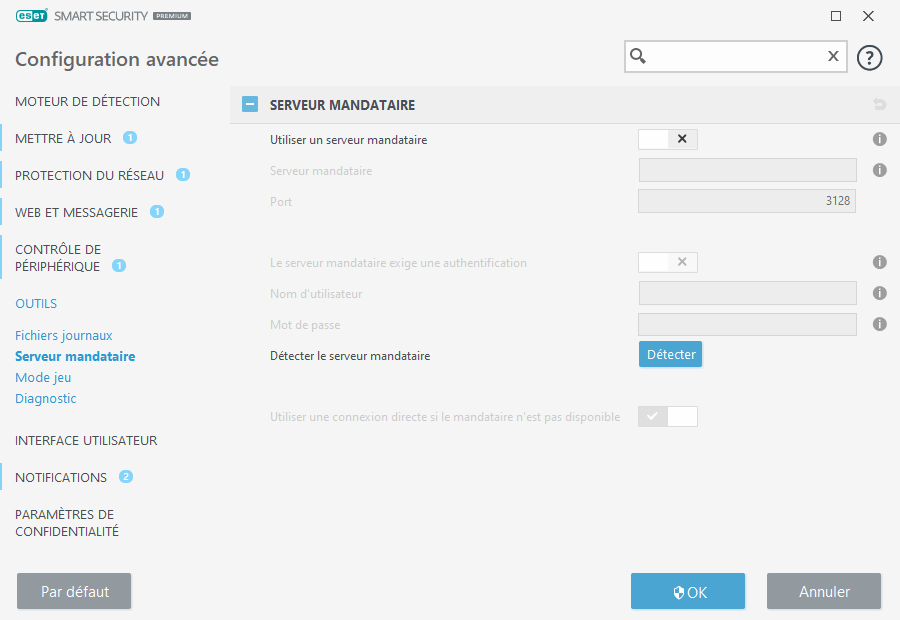Open Protection du réseau section
The height and width of the screenshot is (620, 900).
[90, 175]
